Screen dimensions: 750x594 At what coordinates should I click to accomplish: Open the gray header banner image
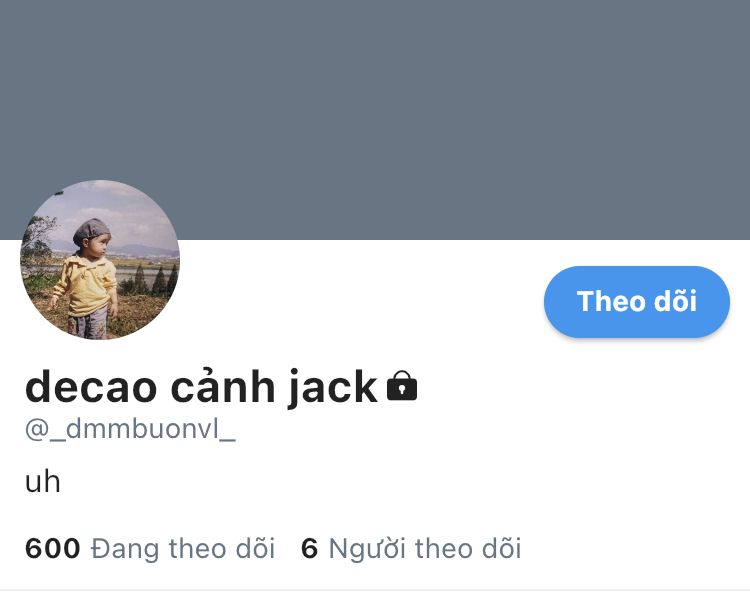pos(375,120)
